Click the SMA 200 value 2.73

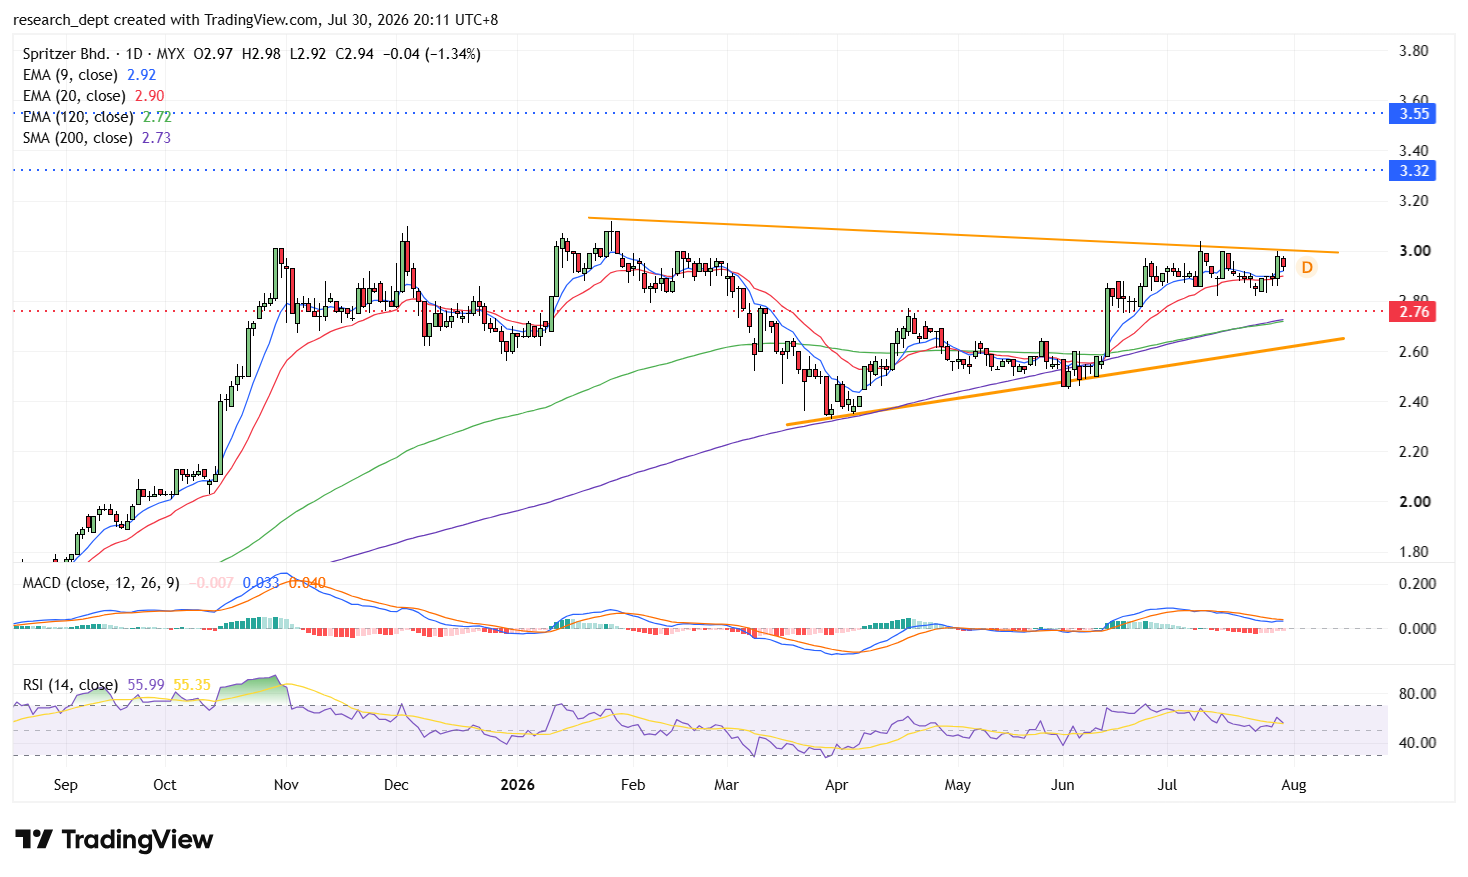tap(157, 138)
